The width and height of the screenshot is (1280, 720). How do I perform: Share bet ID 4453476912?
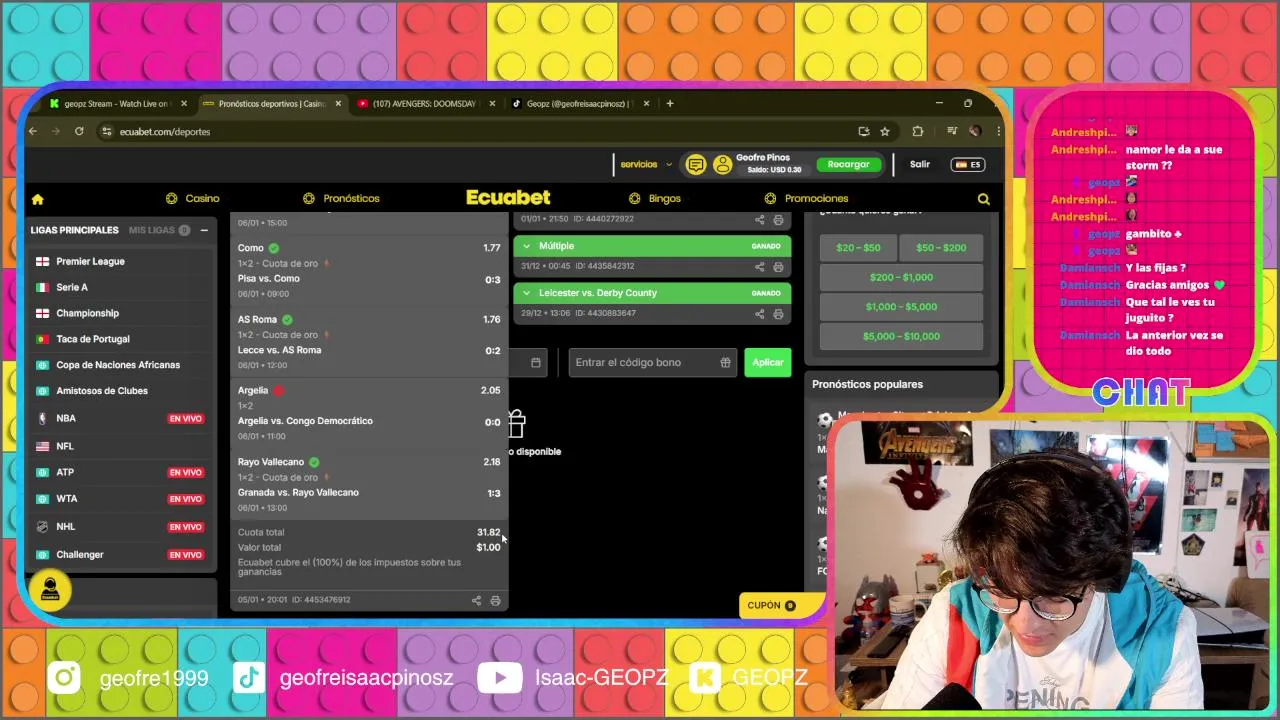click(476, 600)
